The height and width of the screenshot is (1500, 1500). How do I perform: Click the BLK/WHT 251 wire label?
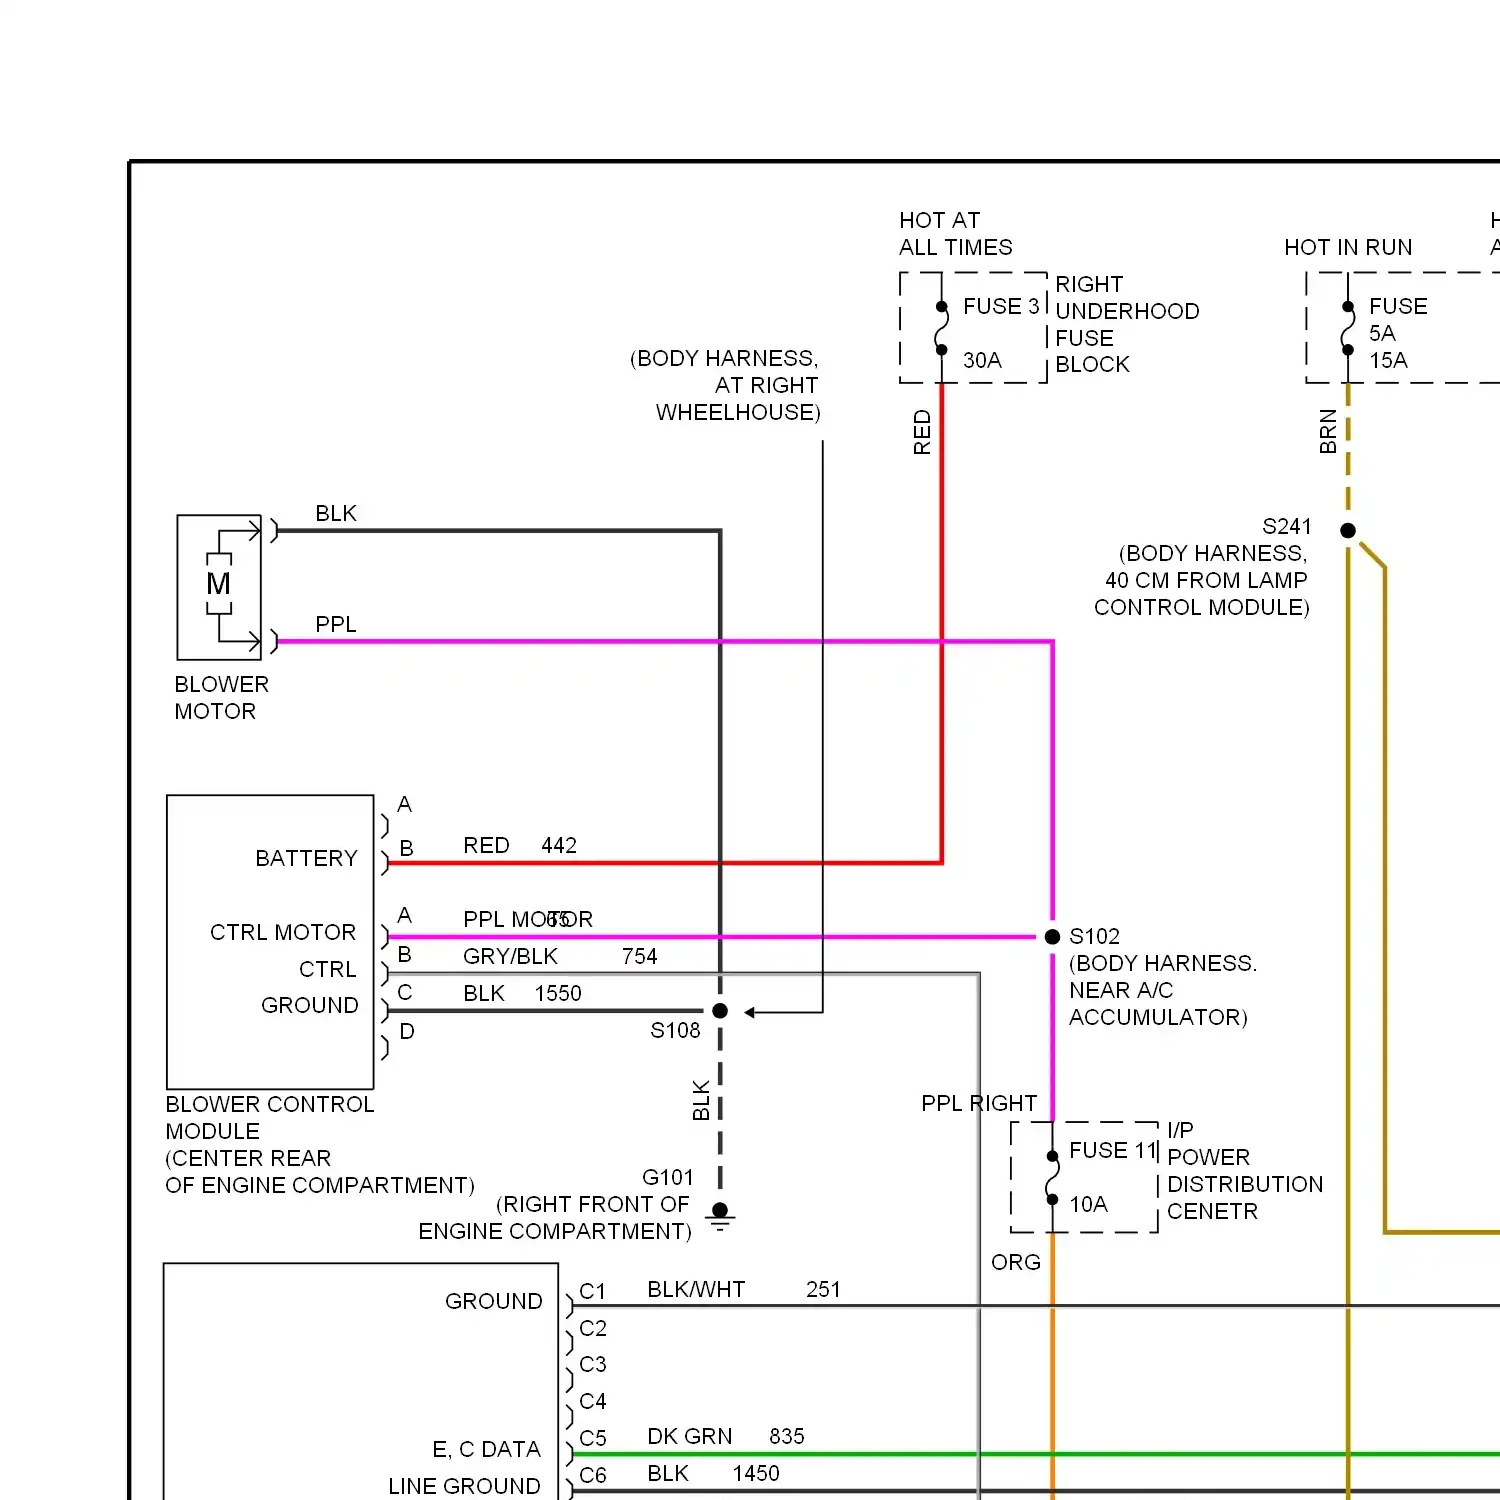(744, 1290)
